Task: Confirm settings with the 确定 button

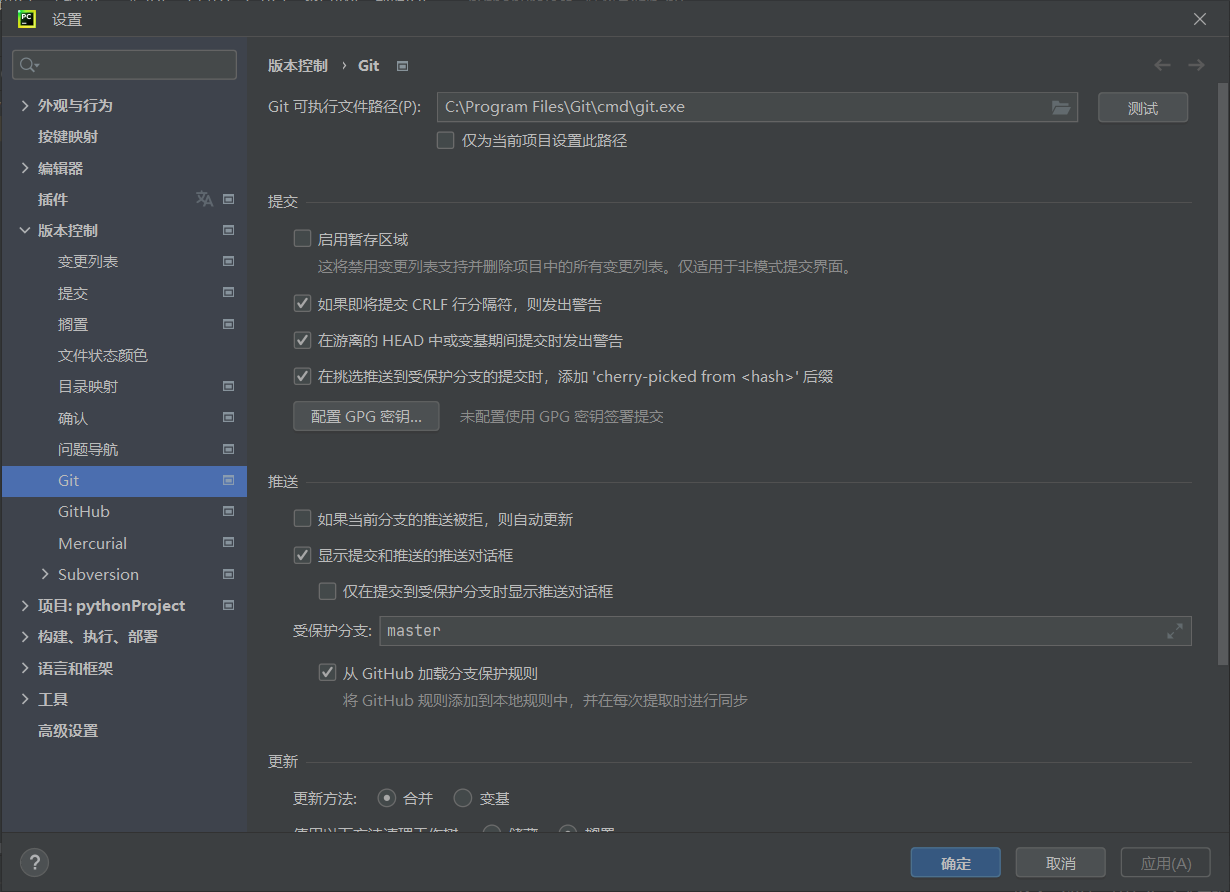Action: click(956, 863)
